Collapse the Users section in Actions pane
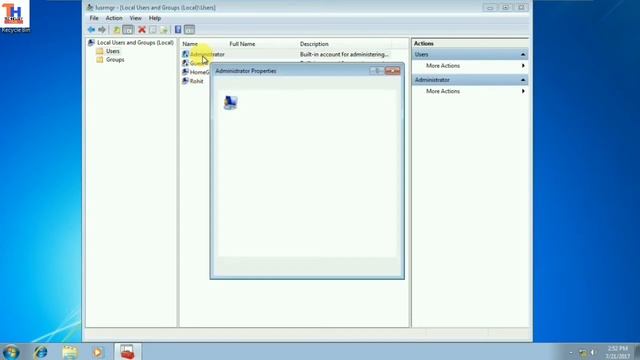 click(523, 54)
